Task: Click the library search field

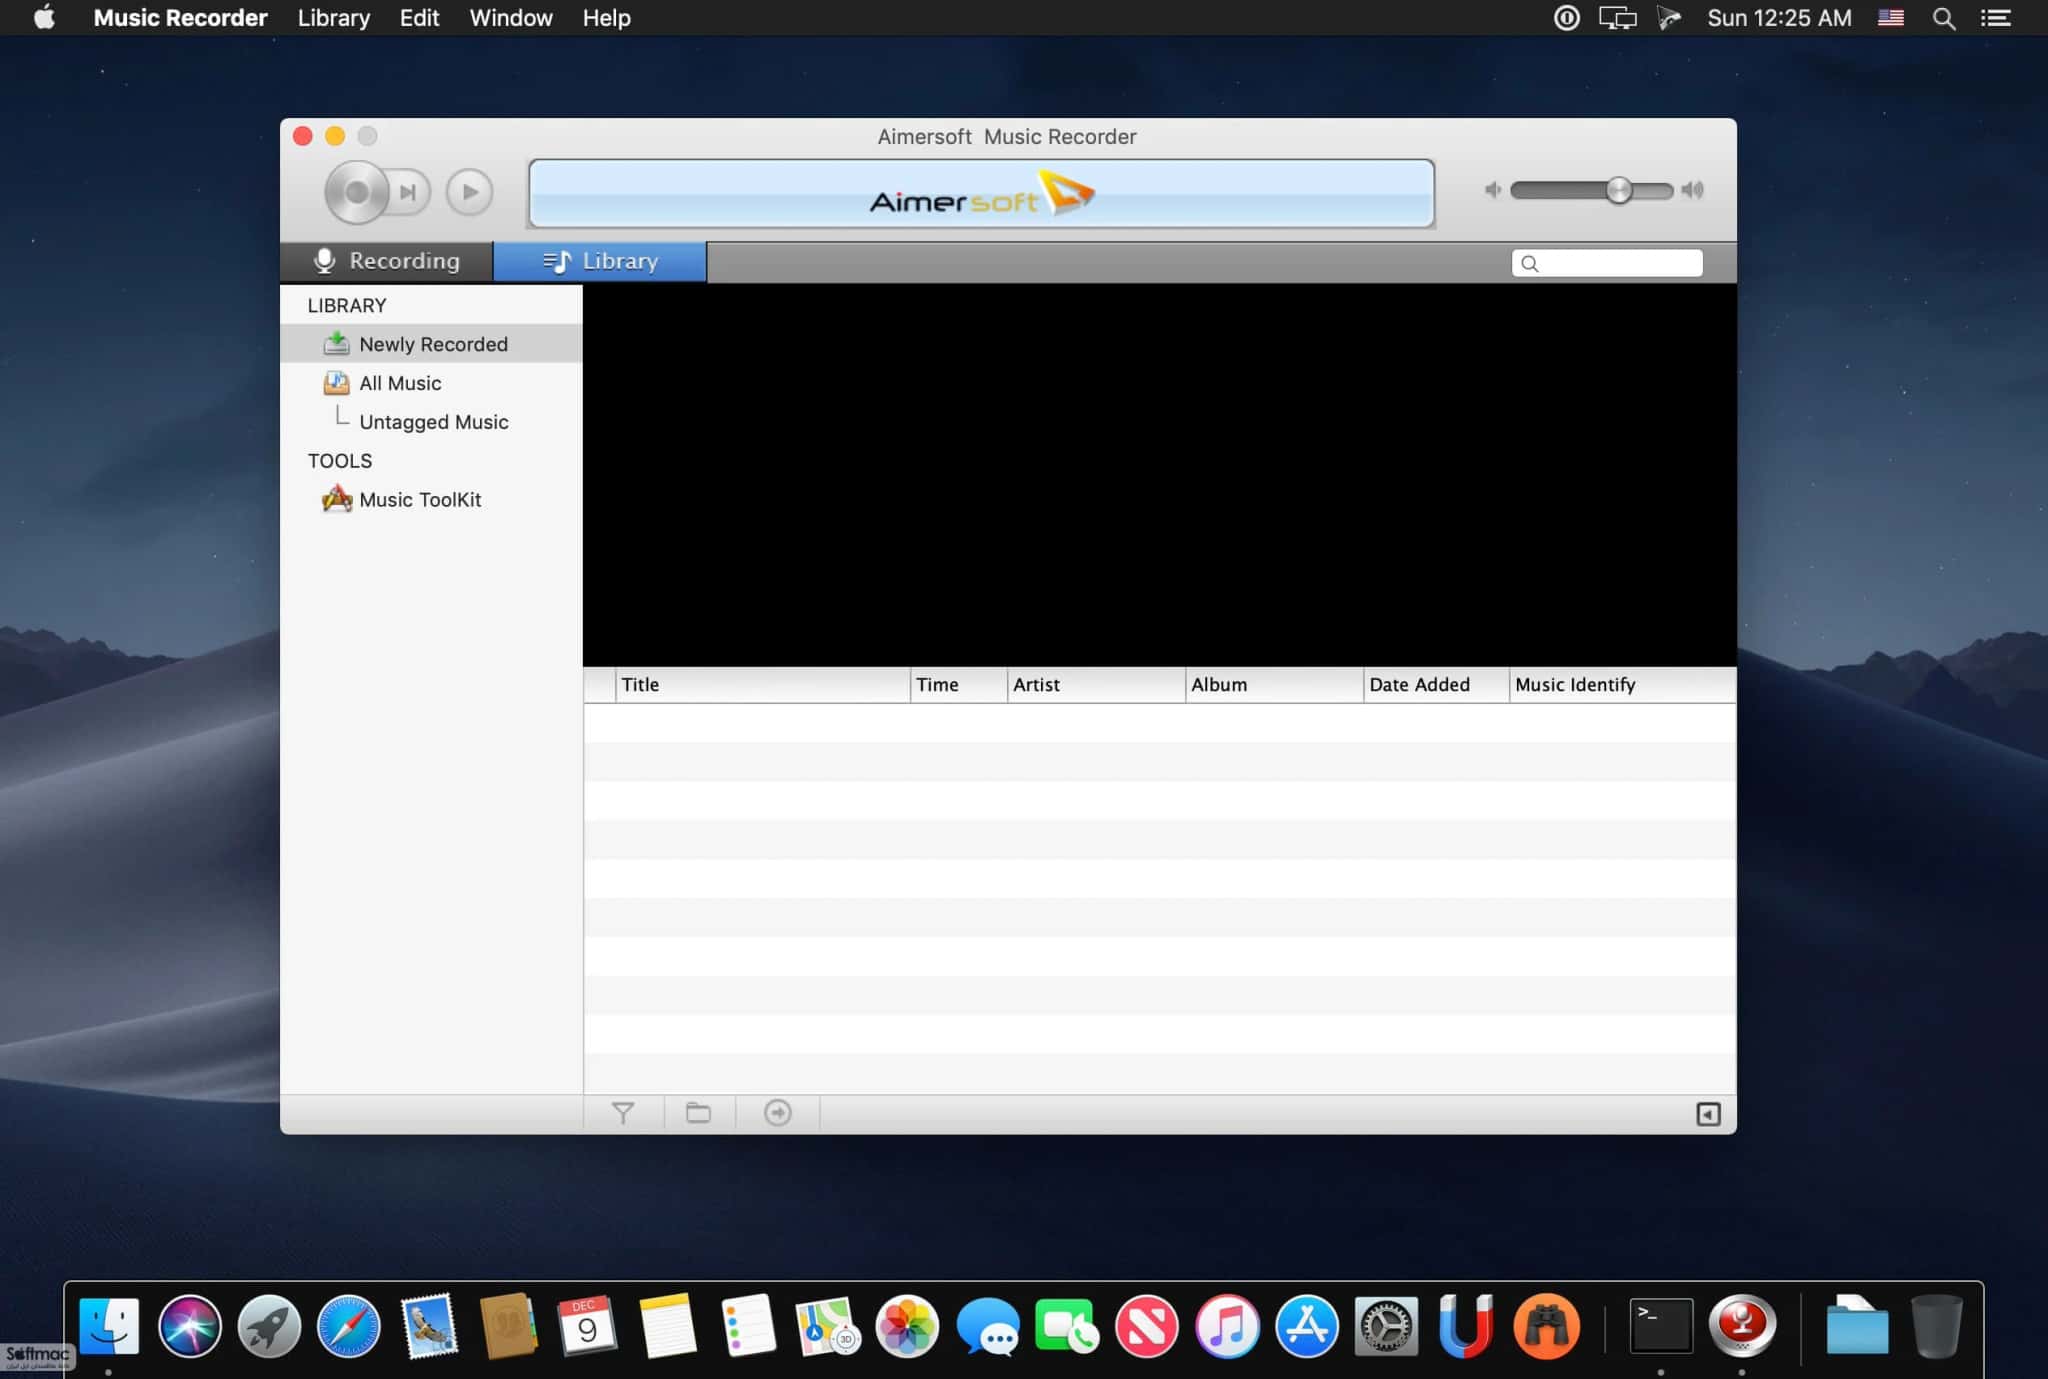Action: coord(1607,263)
